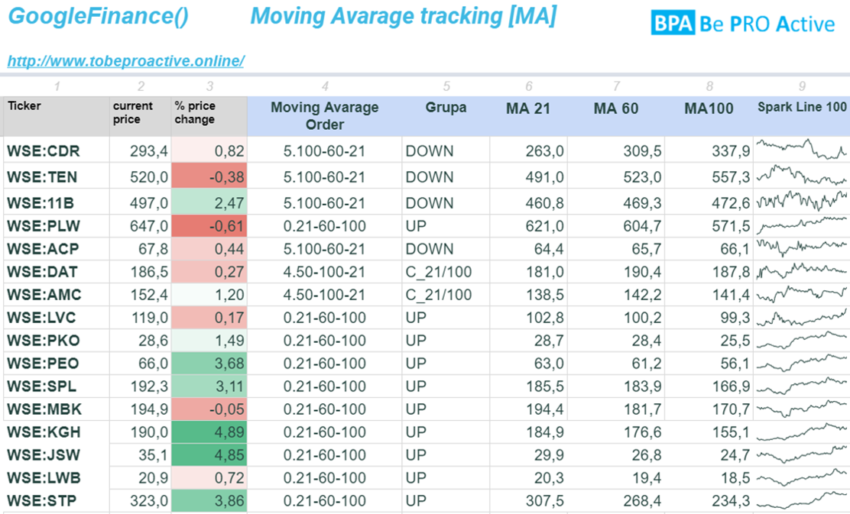Click the WSE:11B sparkline chart
Viewport: 850px width, 514px height.
coord(802,202)
